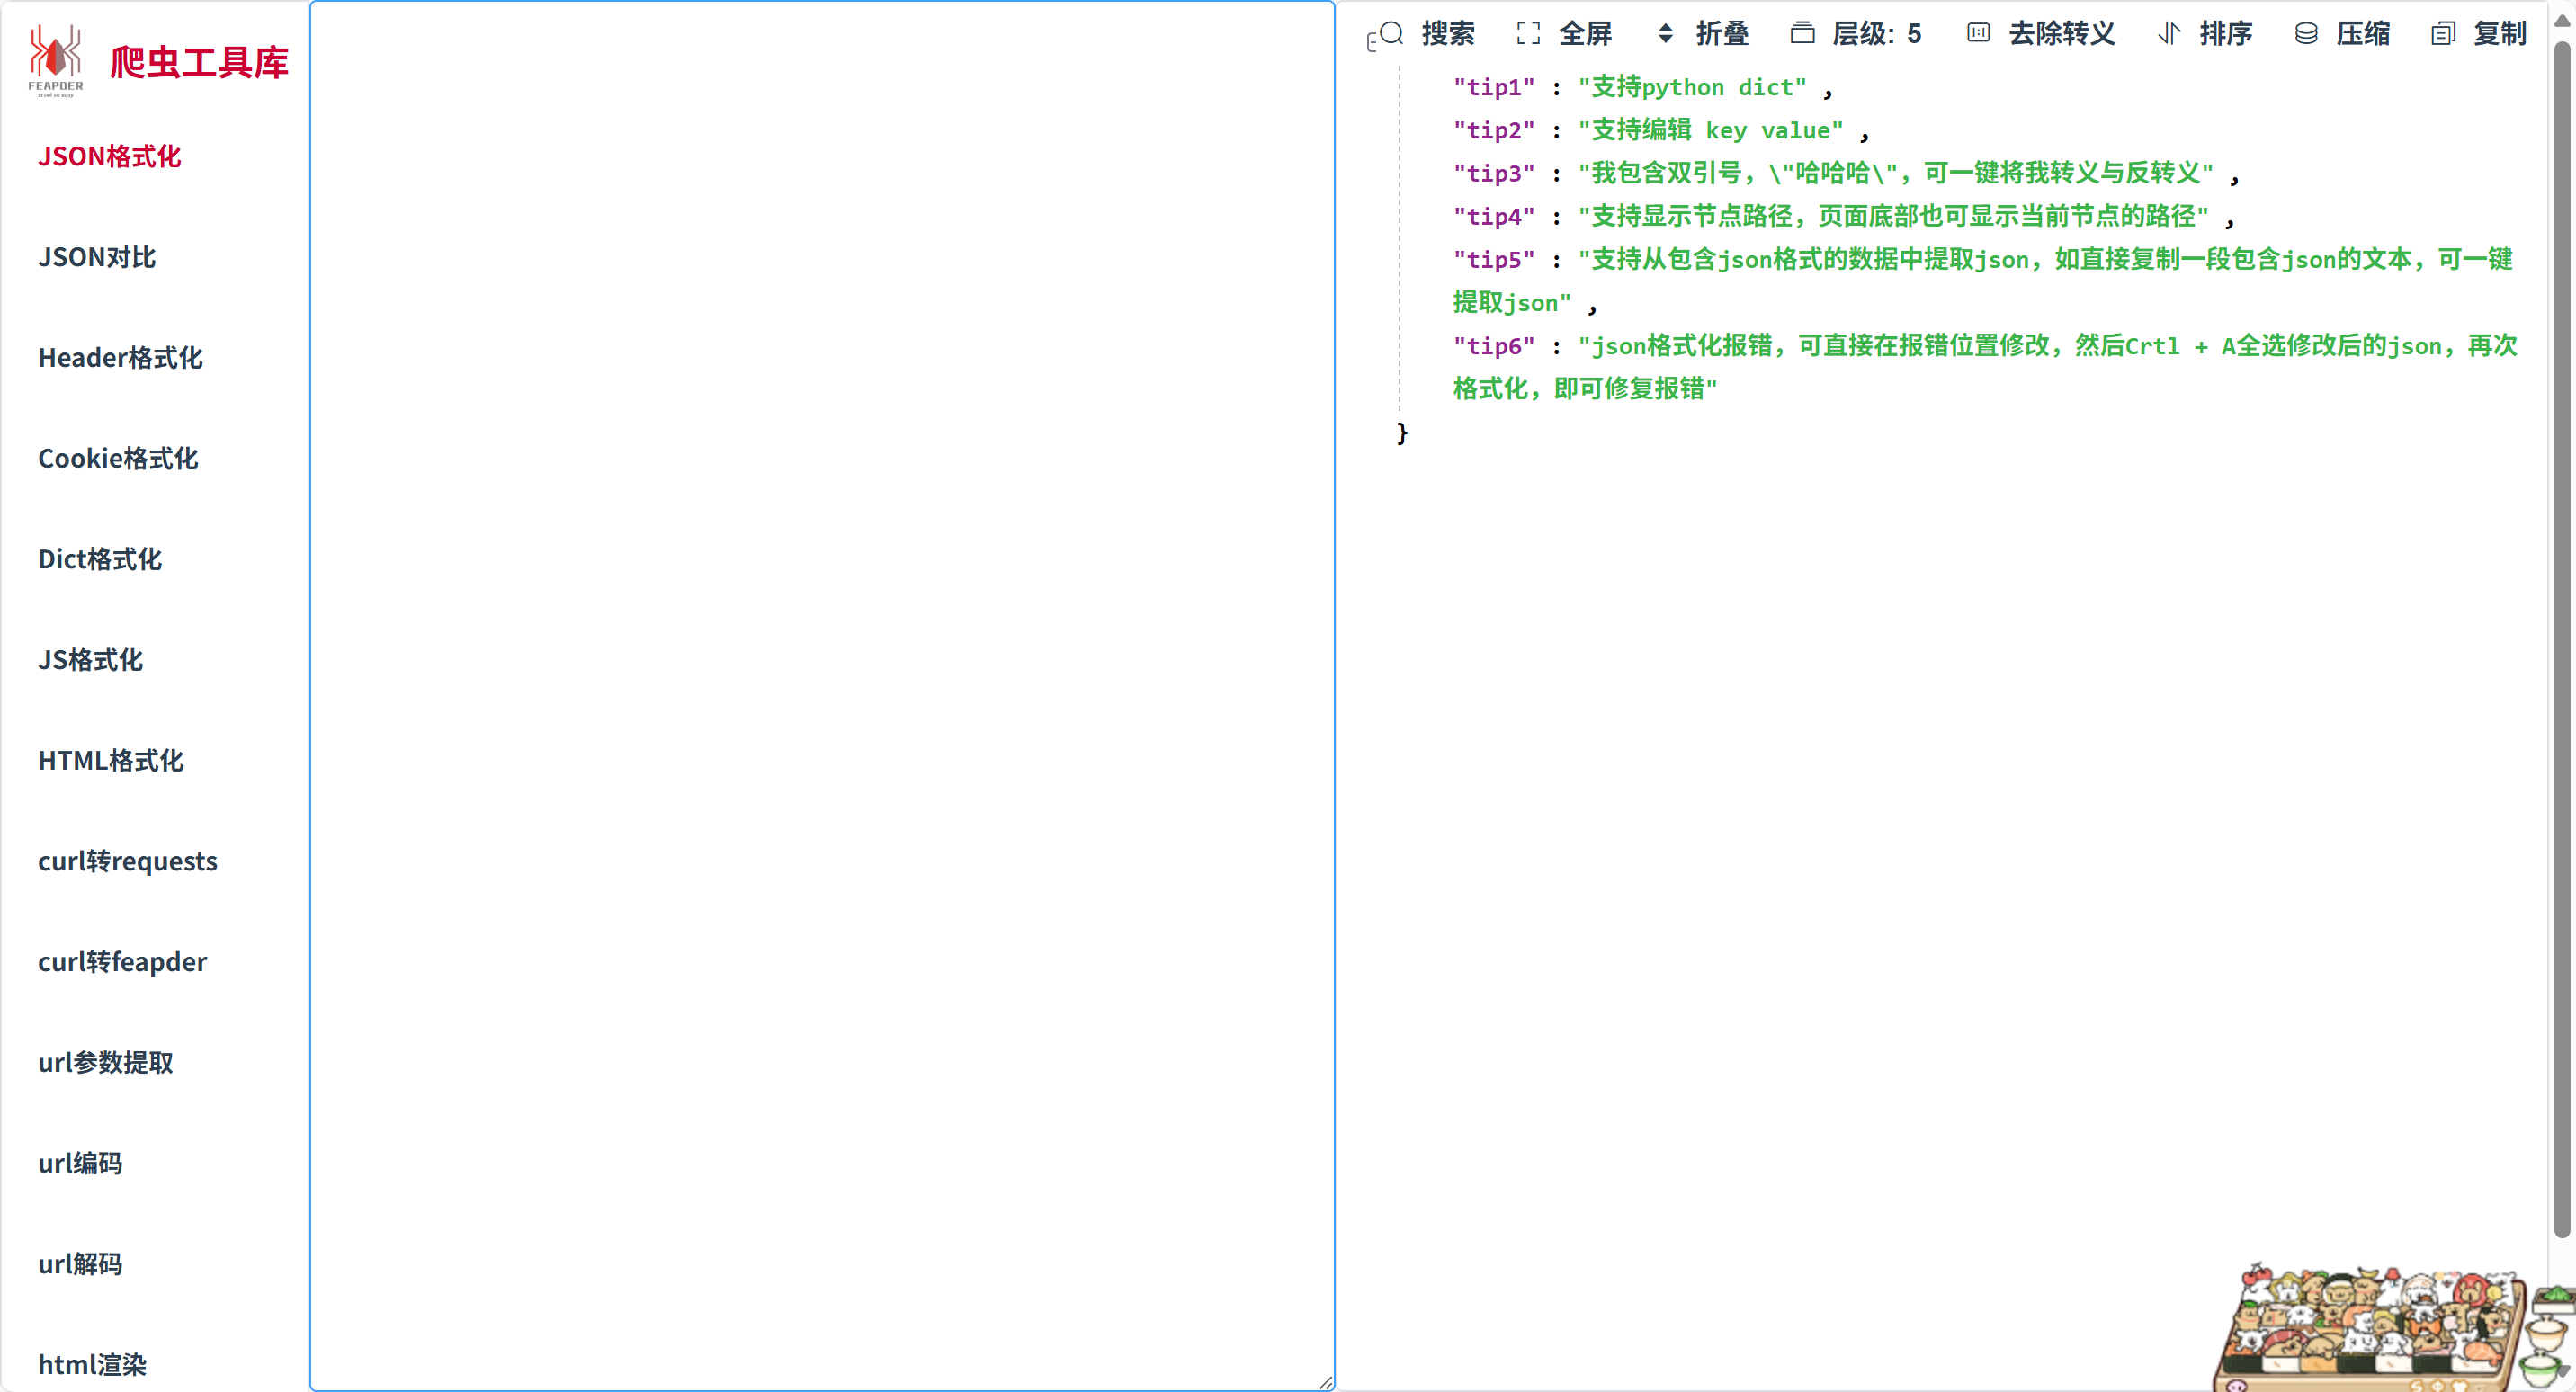Open Header格式化 tool
This screenshot has width=2576, height=1392.
[120, 358]
